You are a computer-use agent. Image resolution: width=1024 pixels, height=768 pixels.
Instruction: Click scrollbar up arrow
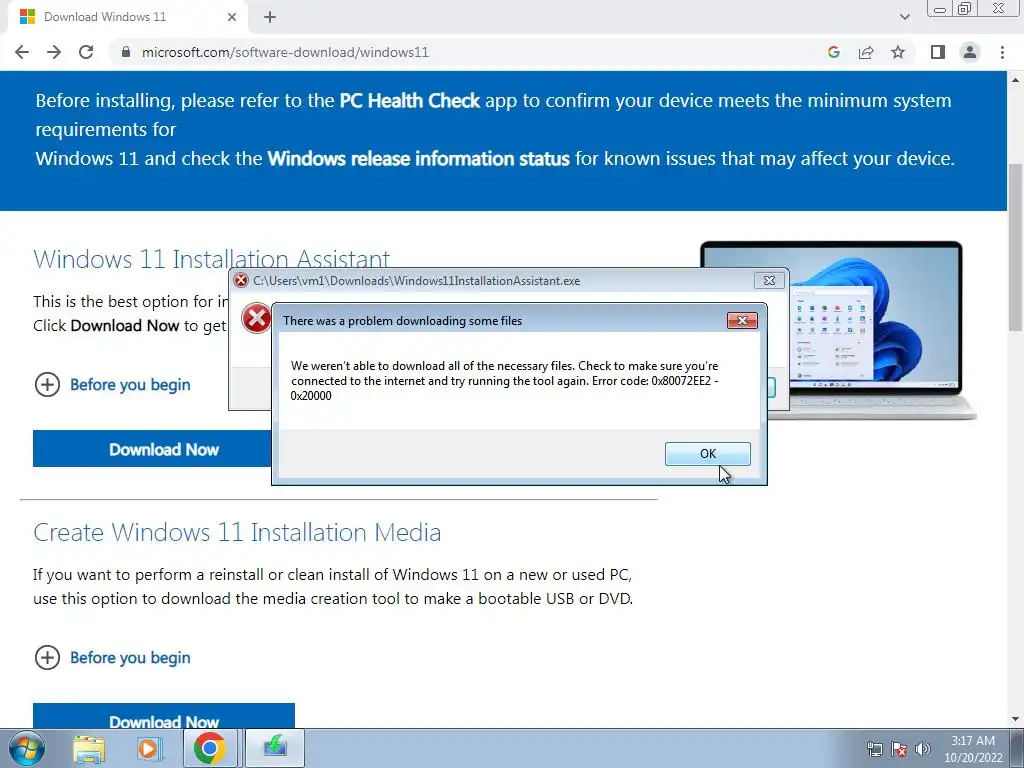[x=1015, y=80]
